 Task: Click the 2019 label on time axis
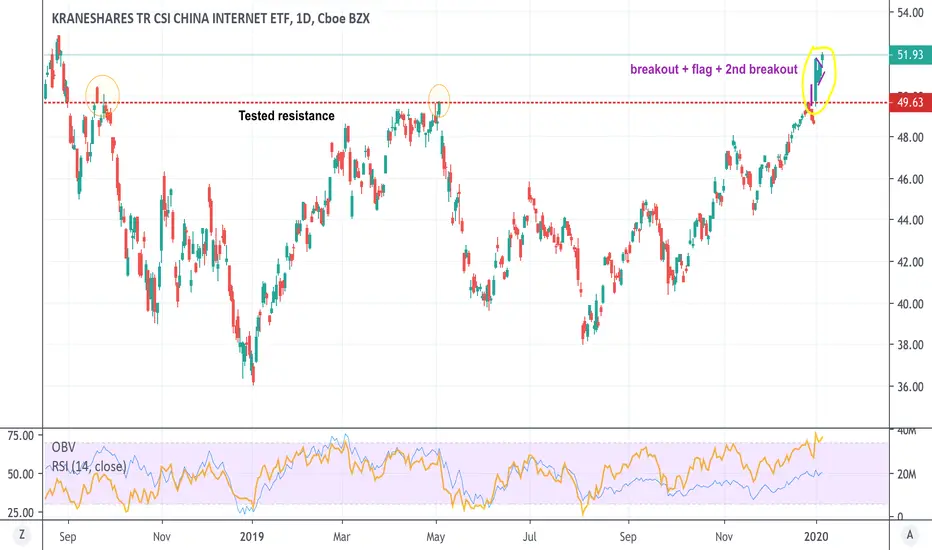251,537
